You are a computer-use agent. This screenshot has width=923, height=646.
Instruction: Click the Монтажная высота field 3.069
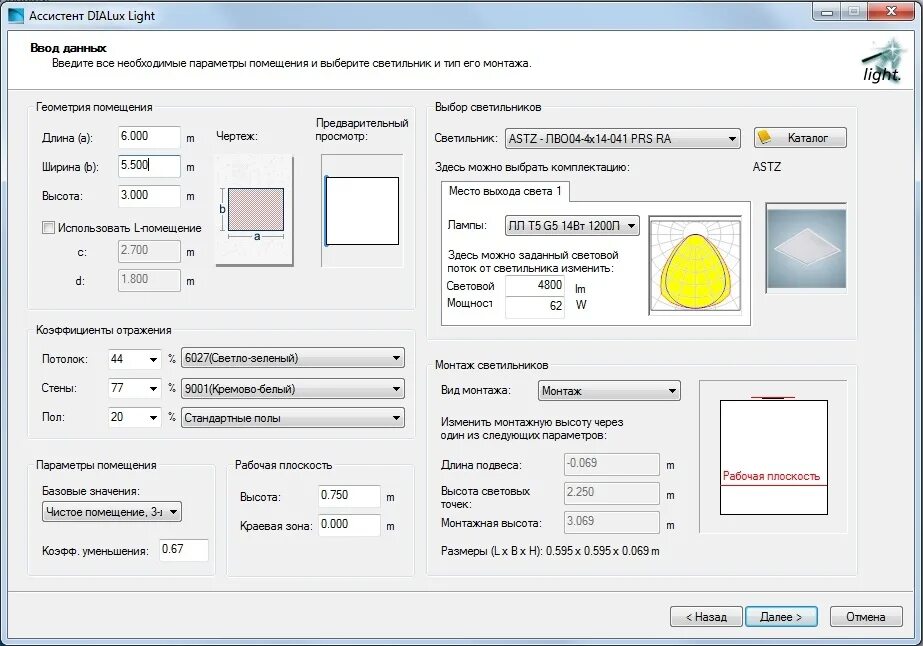[x=612, y=522]
